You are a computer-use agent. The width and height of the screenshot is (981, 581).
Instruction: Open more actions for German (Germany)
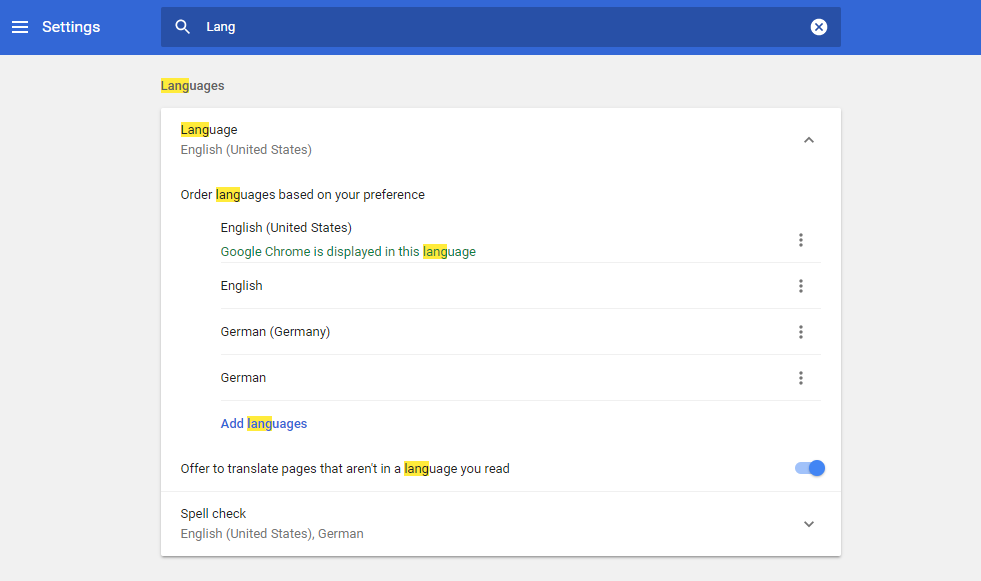click(800, 332)
